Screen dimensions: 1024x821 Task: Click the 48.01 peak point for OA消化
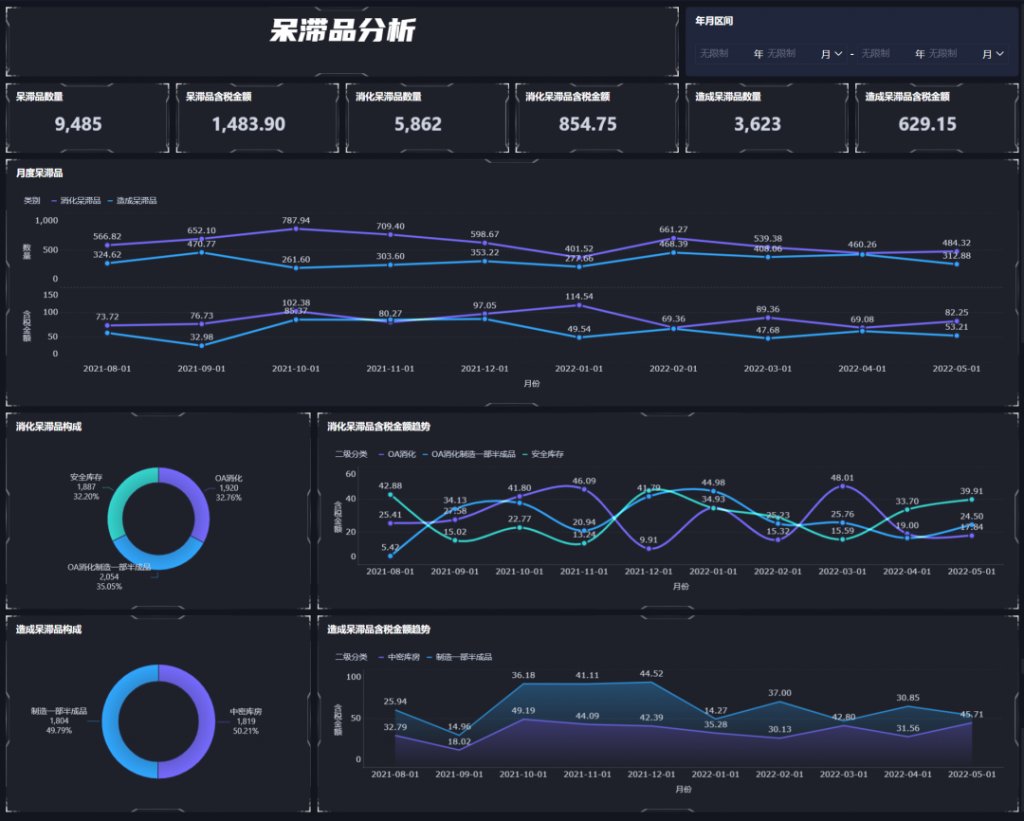(x=842, y=487)
